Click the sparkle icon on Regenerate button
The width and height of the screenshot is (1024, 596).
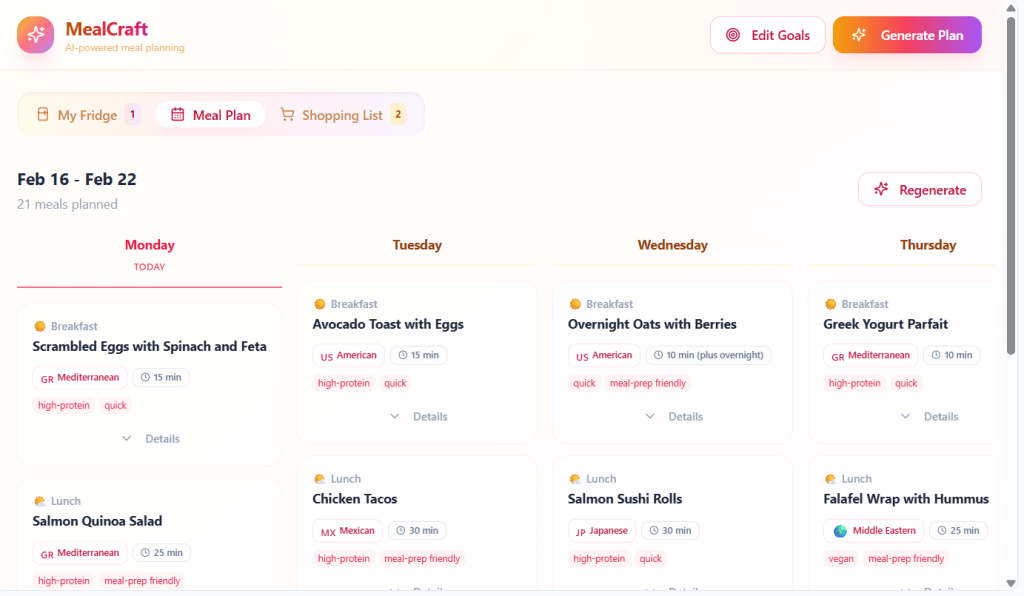881,190
